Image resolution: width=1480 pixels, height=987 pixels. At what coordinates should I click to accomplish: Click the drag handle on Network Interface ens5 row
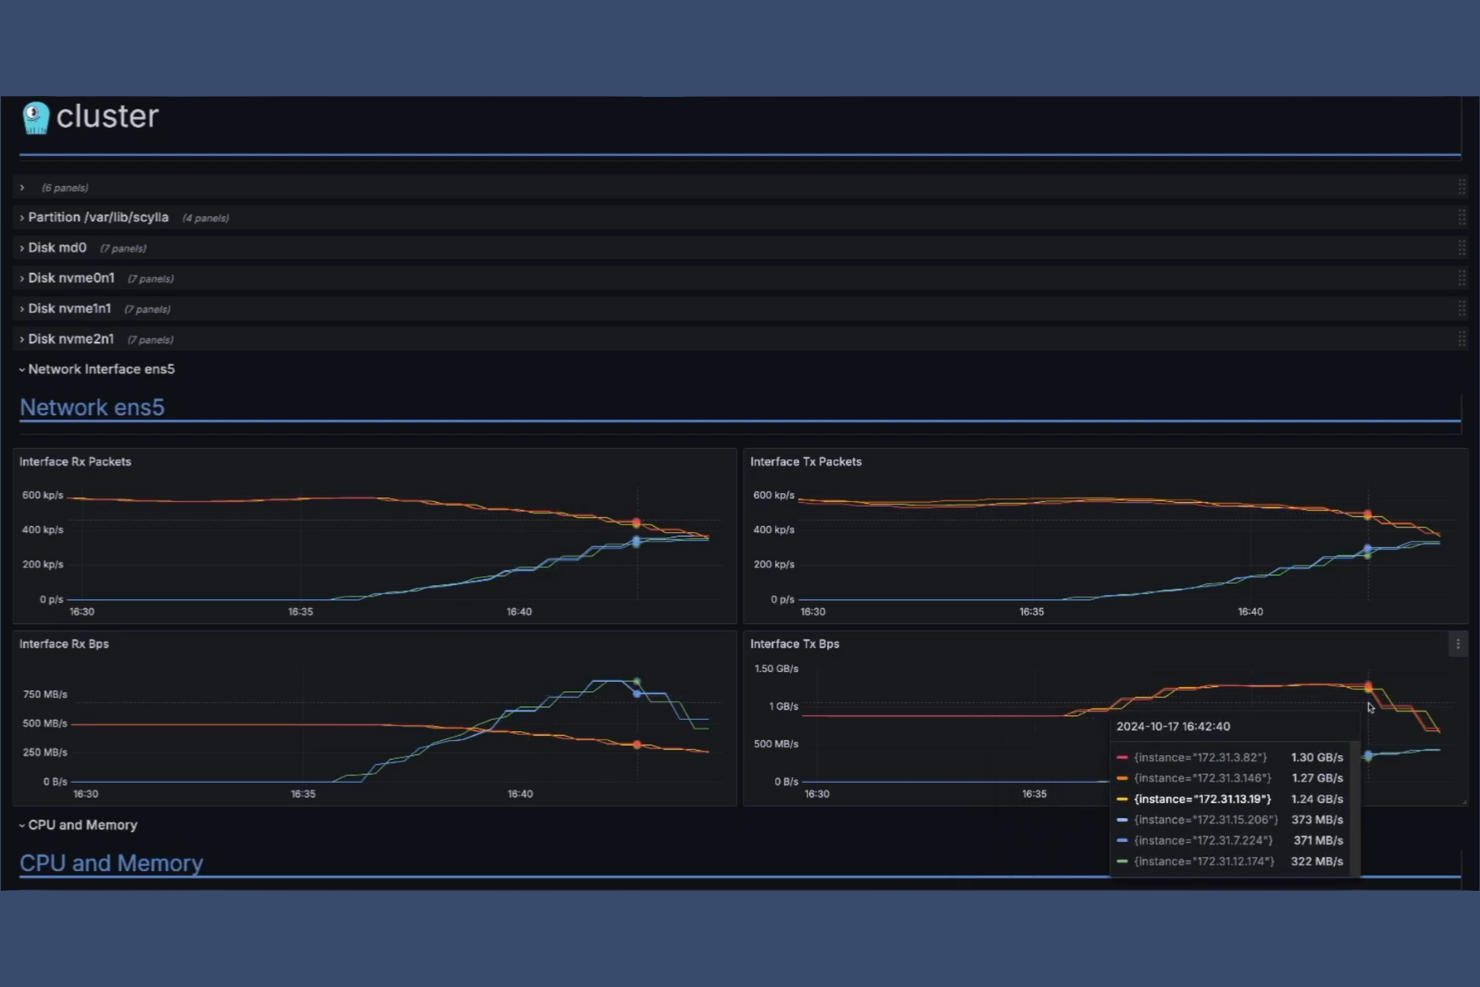(1463, 368)
